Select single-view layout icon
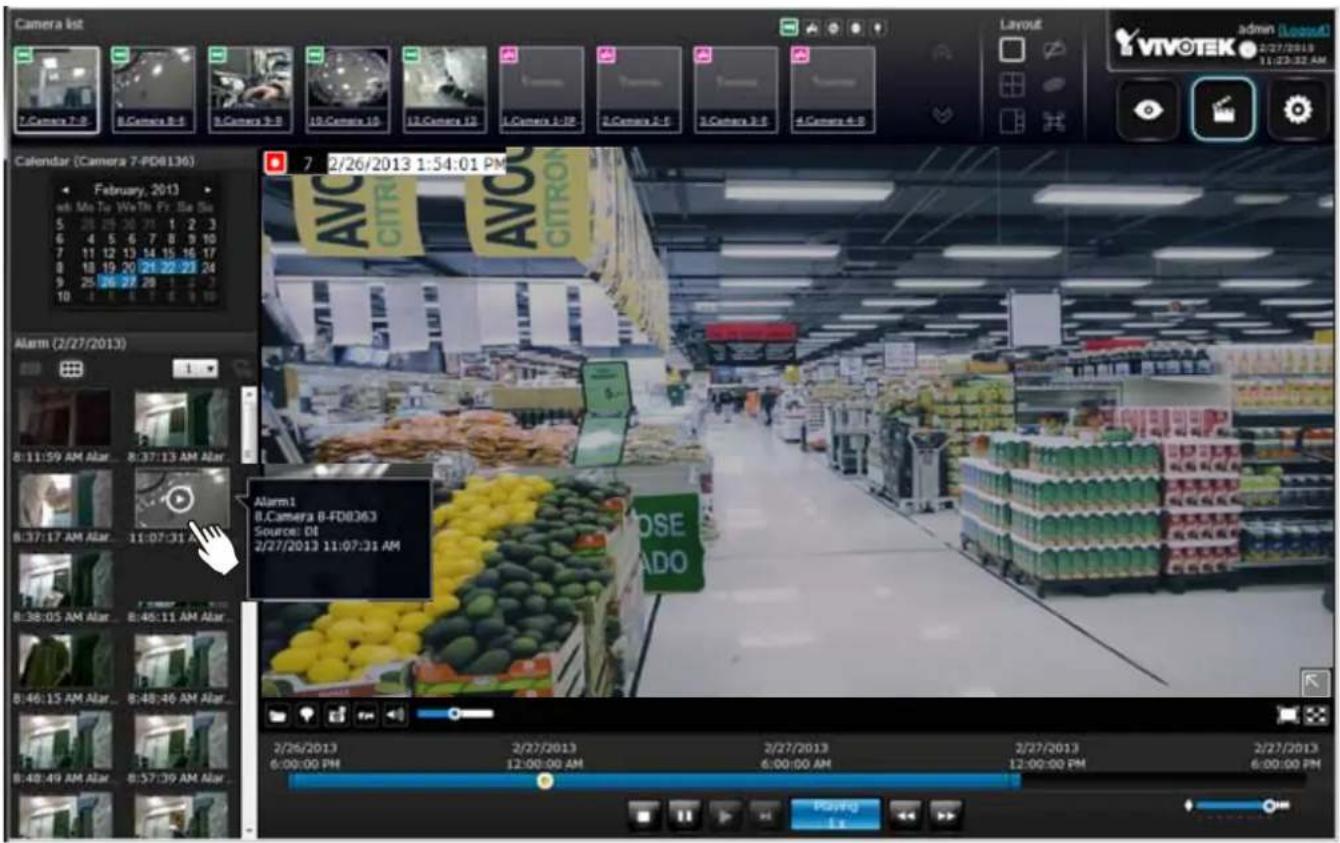Screen dimensions: 1340x843 tap(1012, 50)
